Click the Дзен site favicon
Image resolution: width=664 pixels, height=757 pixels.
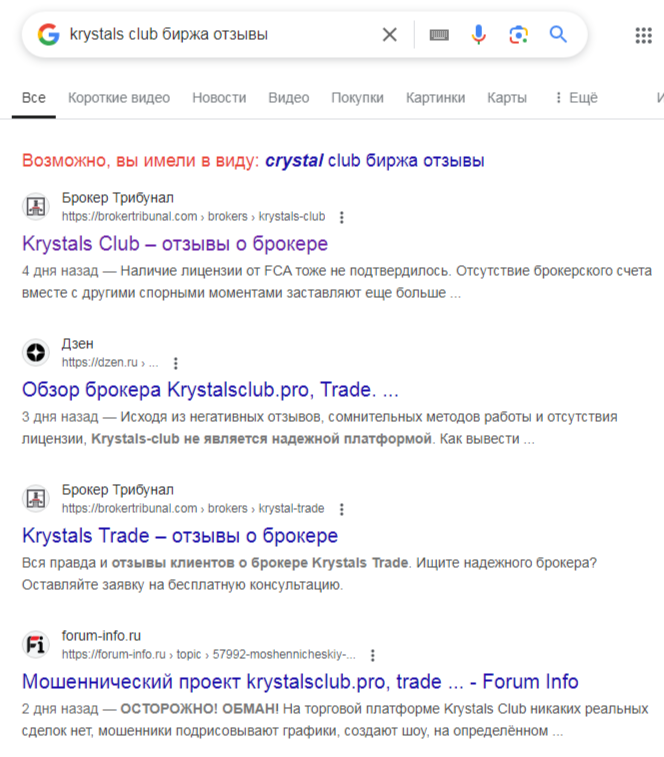click(36, 353)
